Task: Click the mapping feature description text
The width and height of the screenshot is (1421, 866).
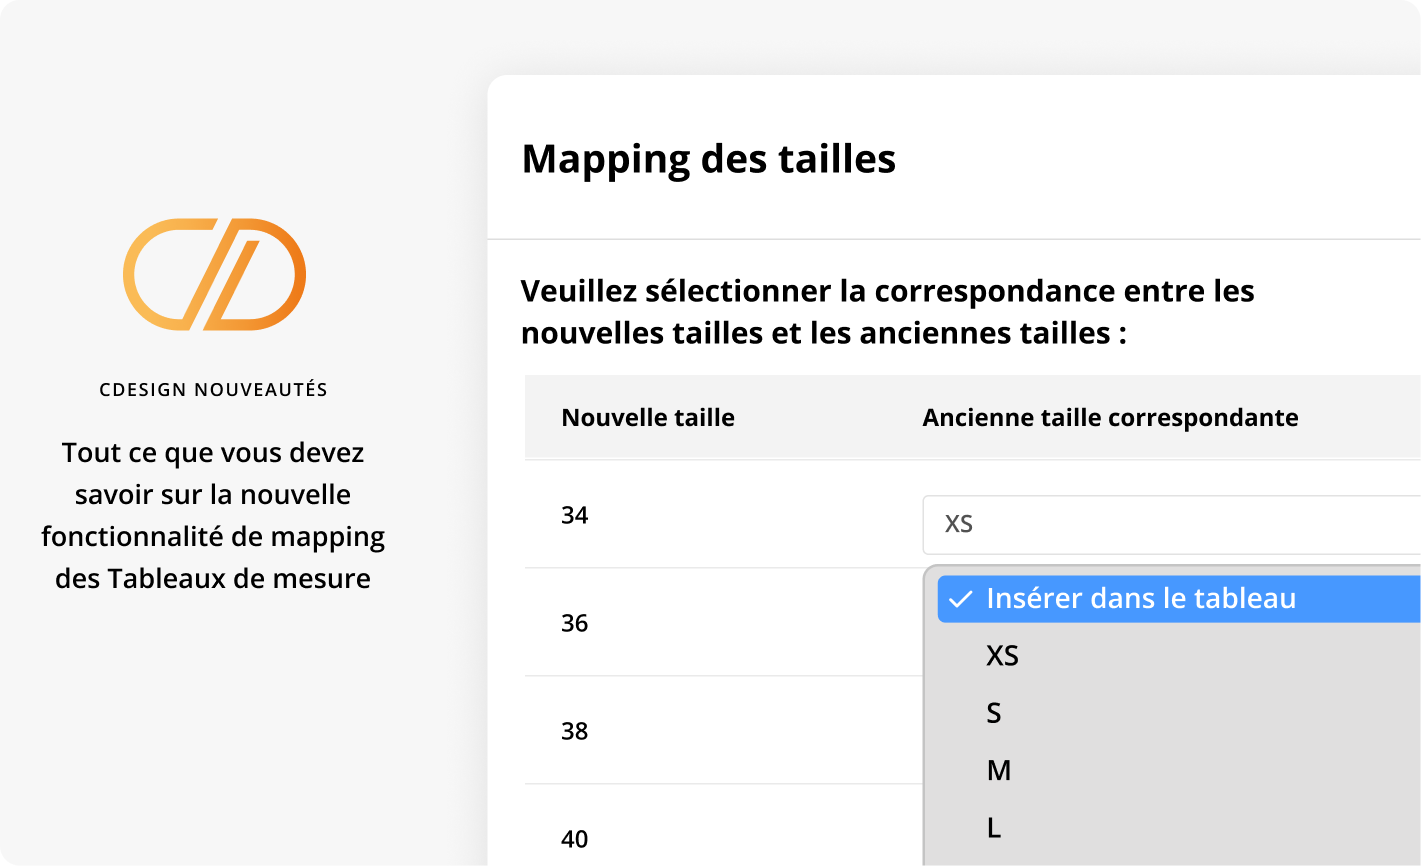Action: [212, 515]
